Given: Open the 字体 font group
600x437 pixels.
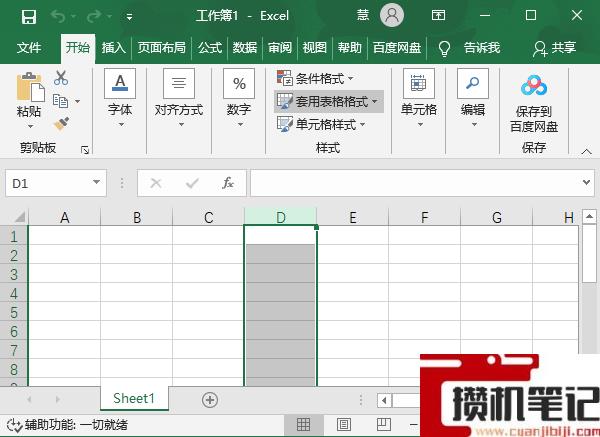Looking at the screenshot, I should (x=120, y=98).
